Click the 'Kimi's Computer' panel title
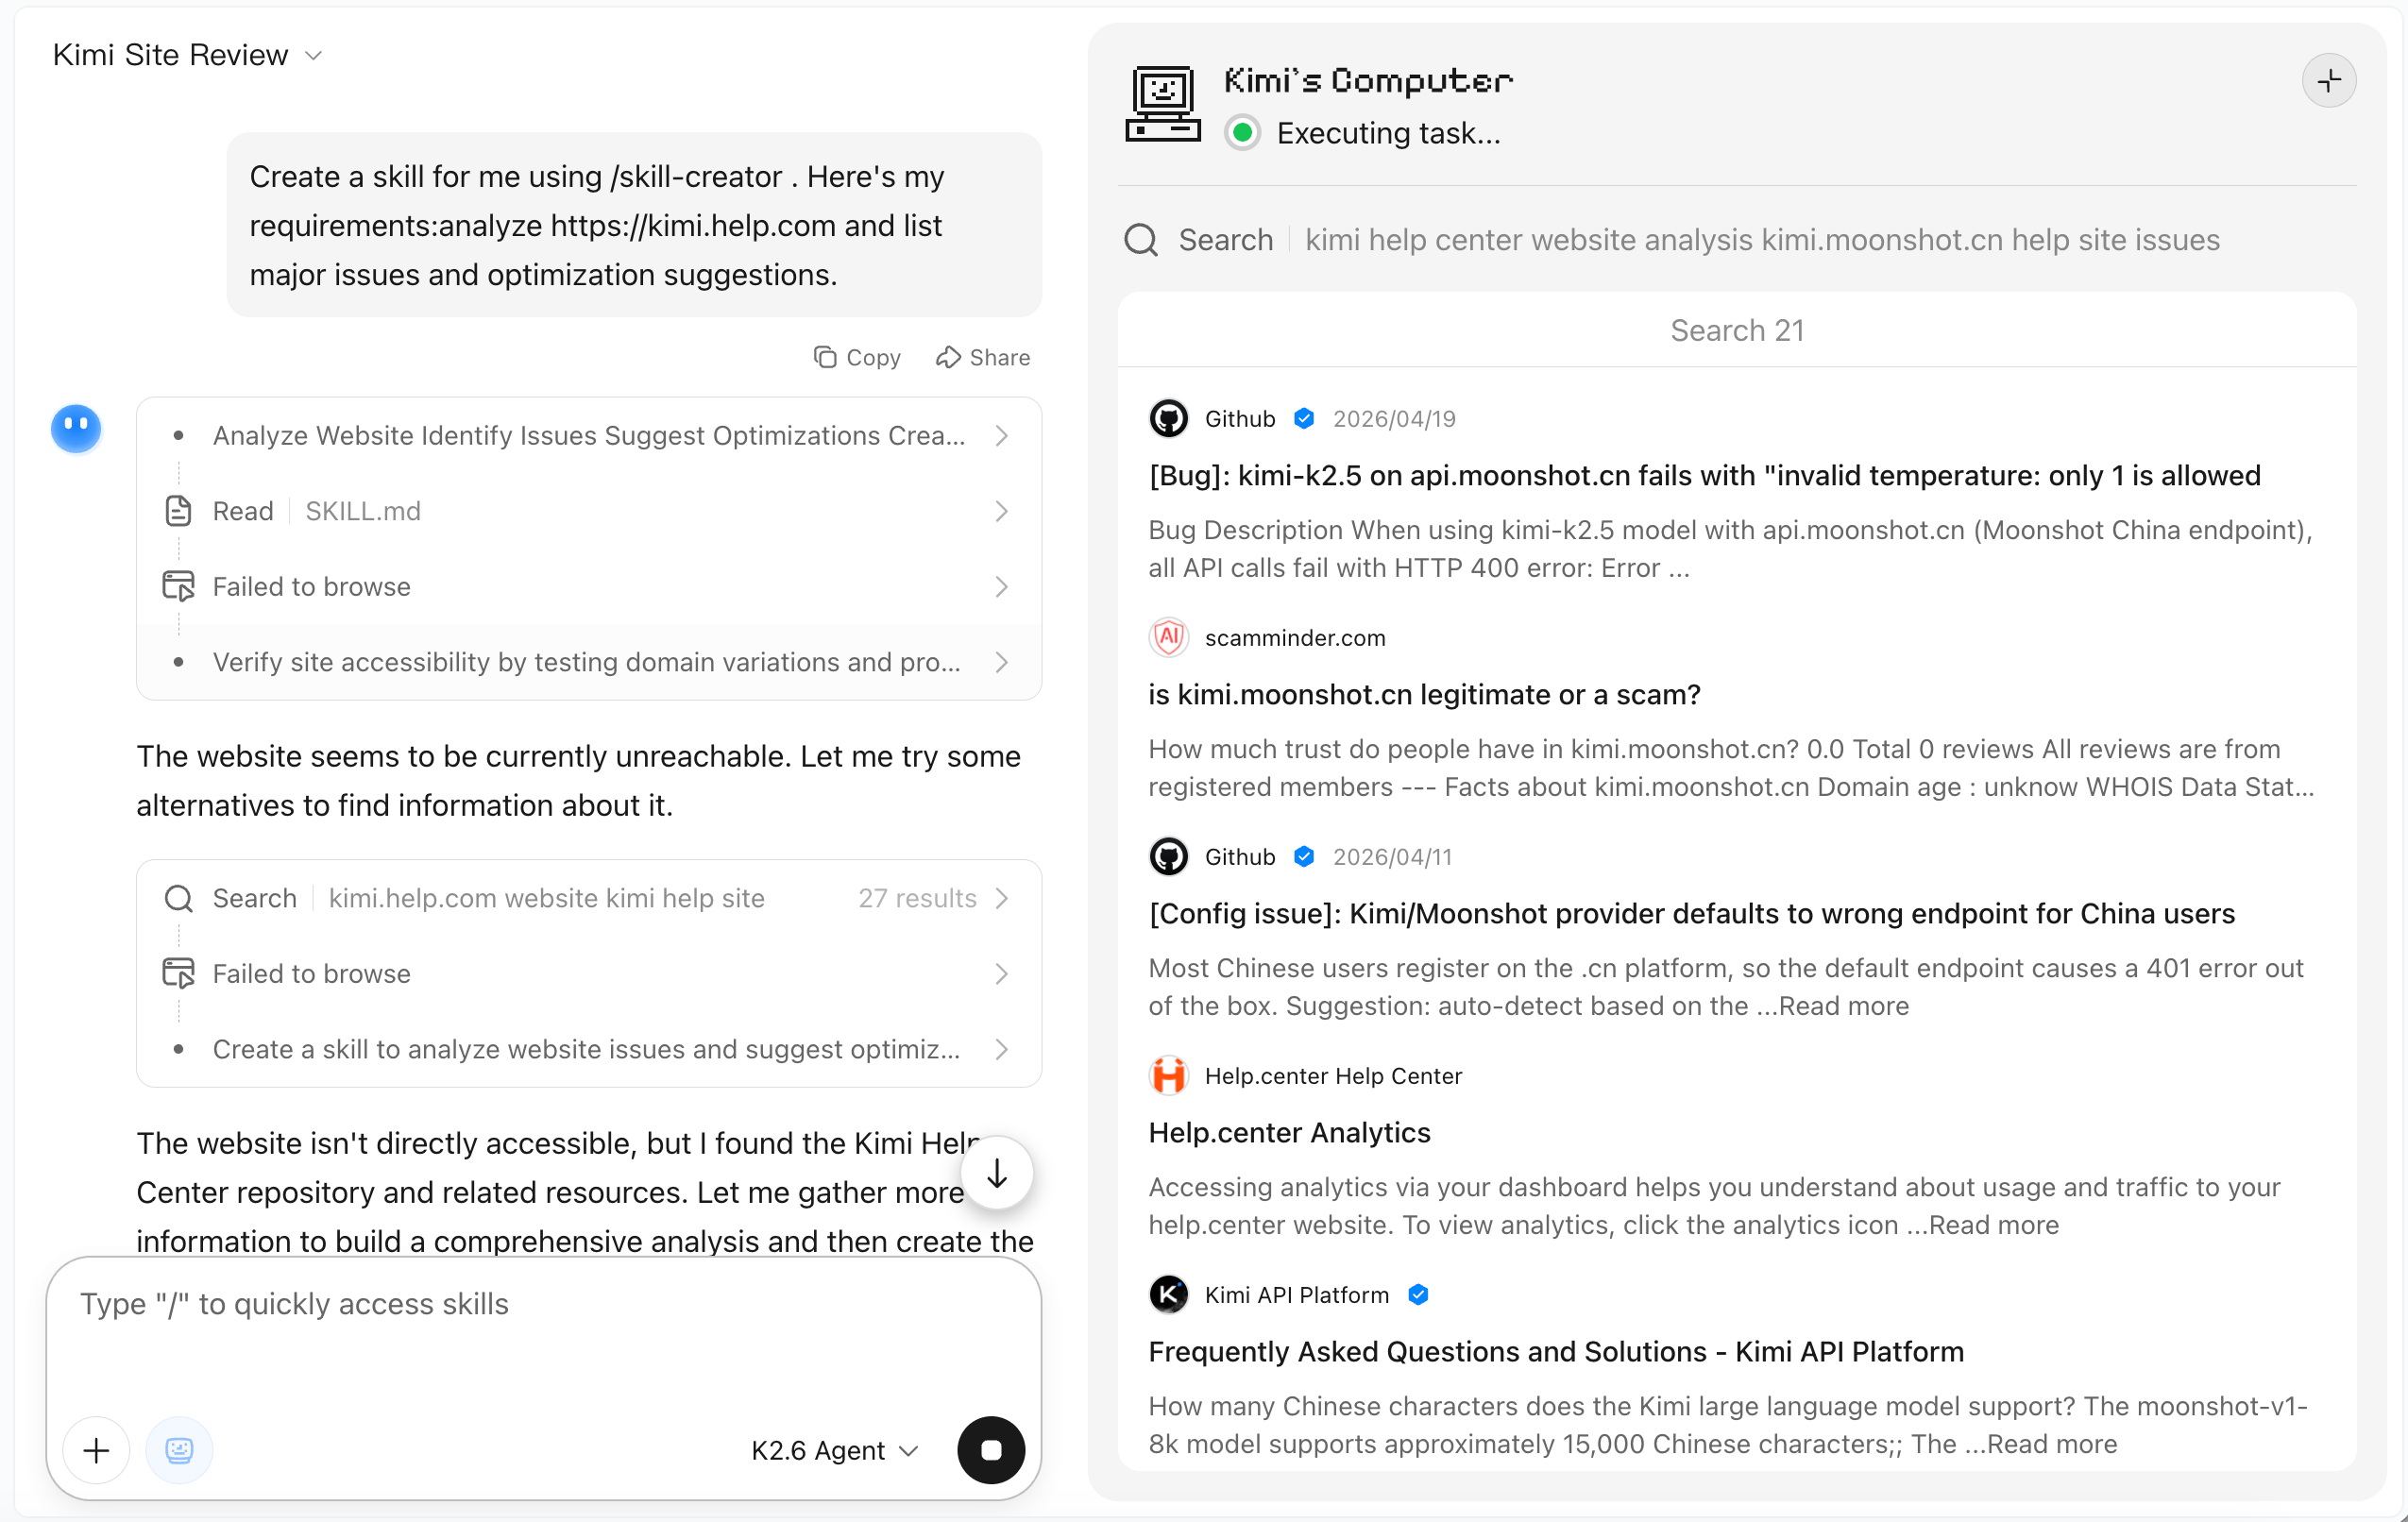 click(1368, 80)
